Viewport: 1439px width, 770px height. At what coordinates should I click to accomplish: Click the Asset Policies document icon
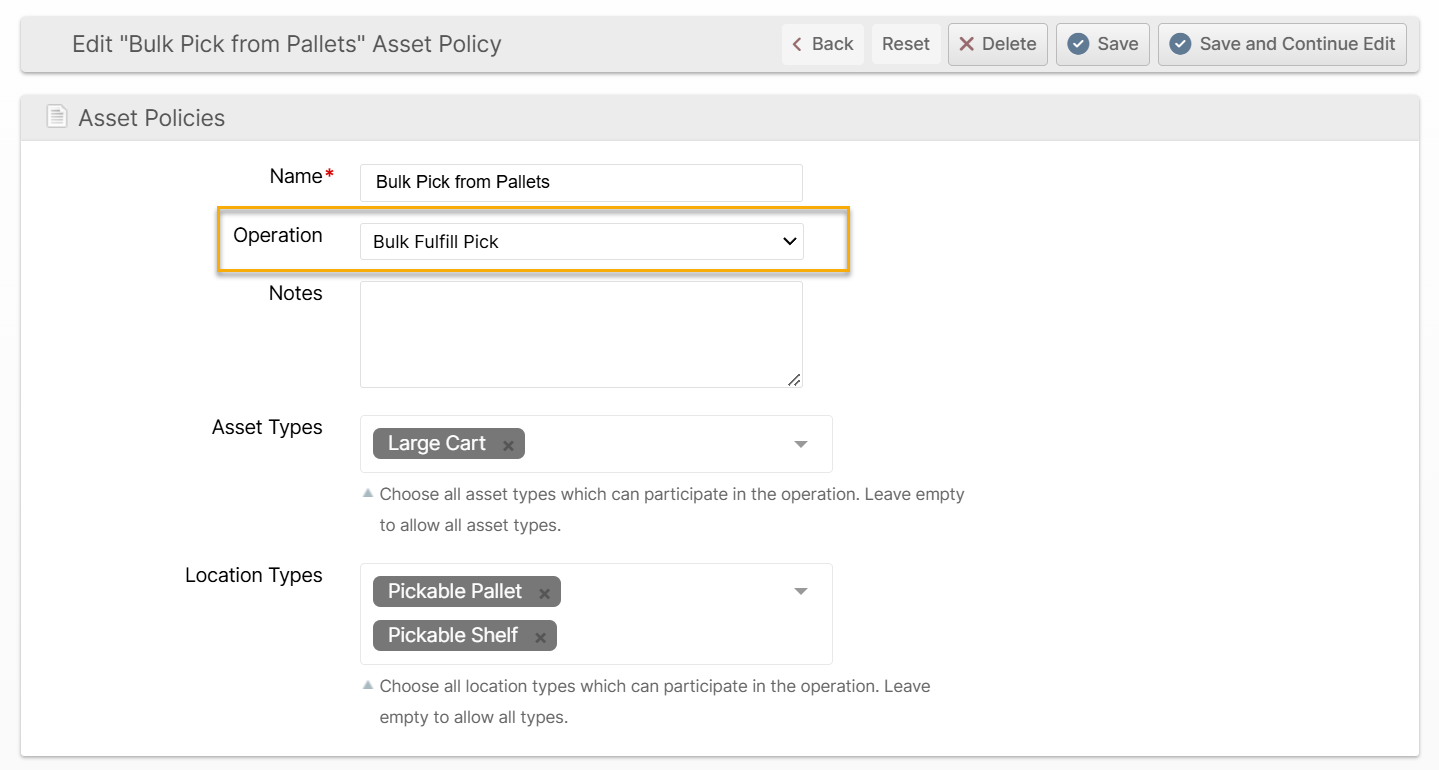coord(56,117)
